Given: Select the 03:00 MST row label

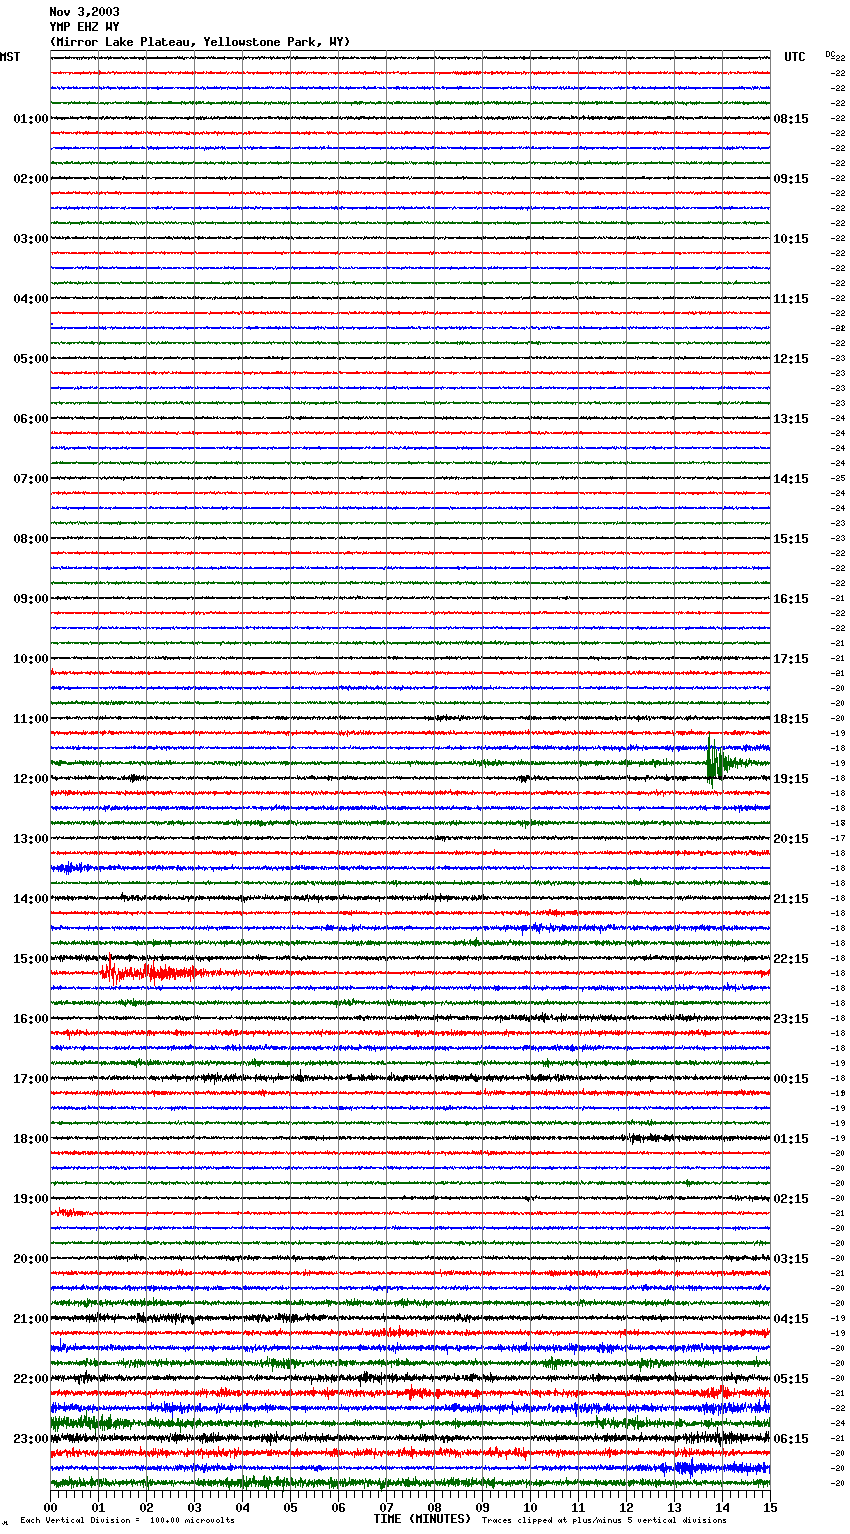Looking at the screenshot, I should pos(30,239).
